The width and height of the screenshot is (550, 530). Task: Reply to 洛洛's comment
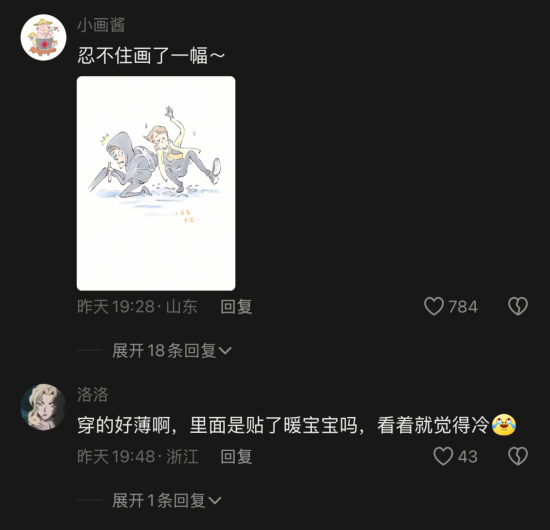[x=236, y=456]
